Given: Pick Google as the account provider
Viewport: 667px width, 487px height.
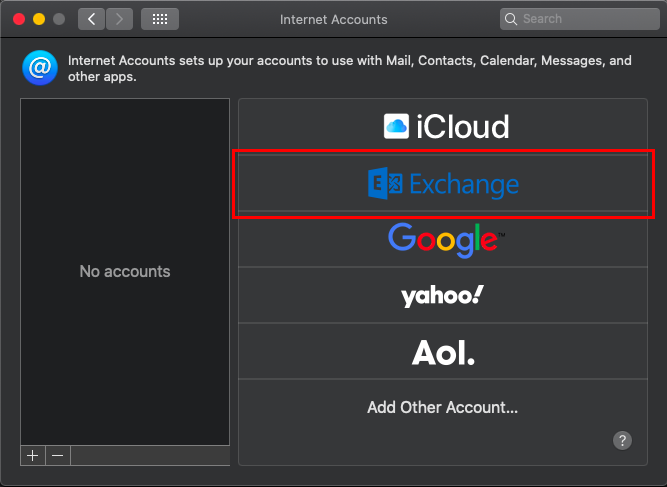Looking at the screenshot, I should [x=445, y=238].
